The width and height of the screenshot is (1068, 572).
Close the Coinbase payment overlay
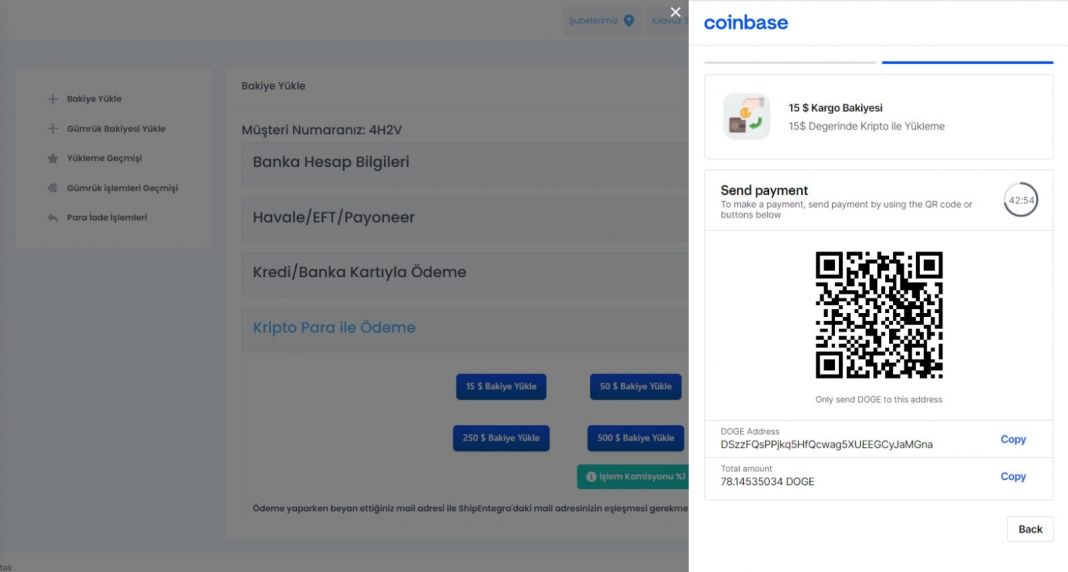coord(675,12)
